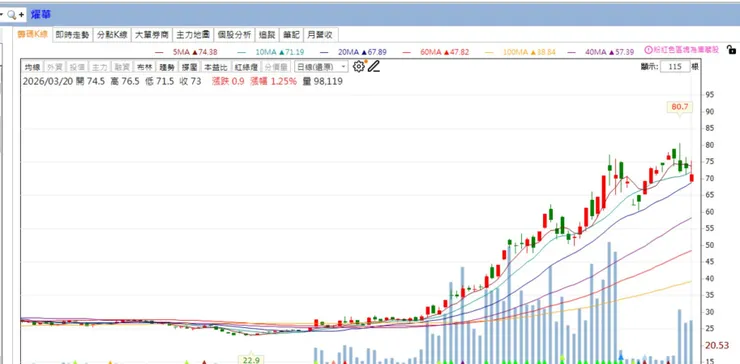Toggle the 投信 overlay button
Viewport: 740px width, 364px height.
(x=77, y=67)
